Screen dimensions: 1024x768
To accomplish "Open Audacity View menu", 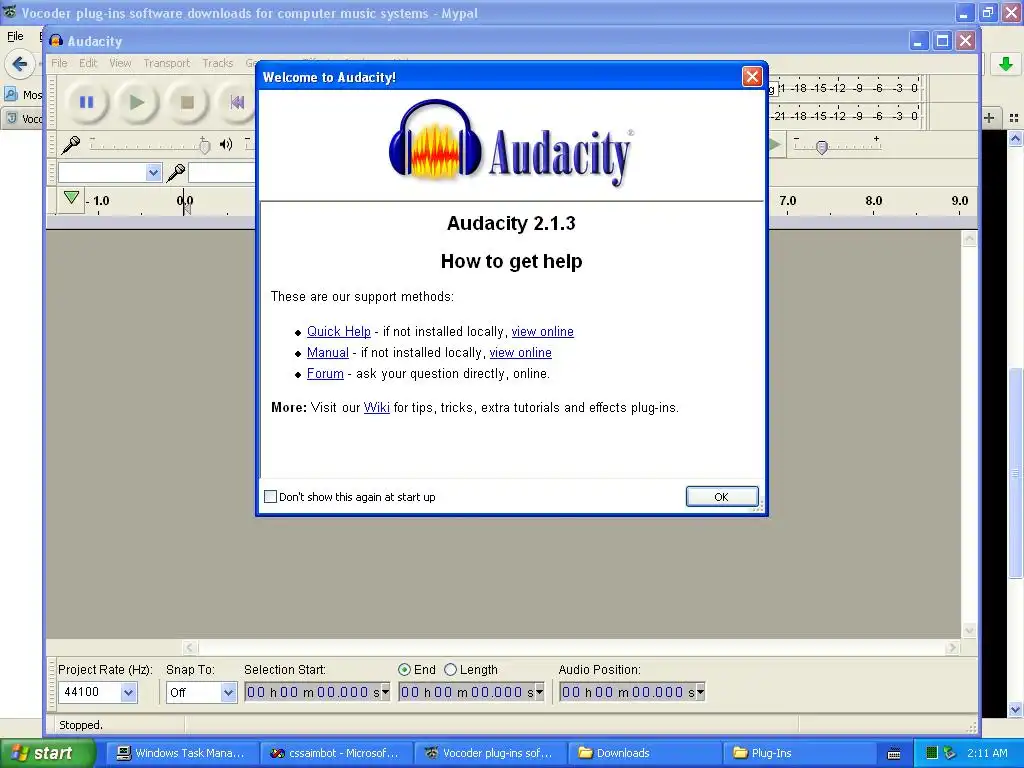I will coord(120,63).
